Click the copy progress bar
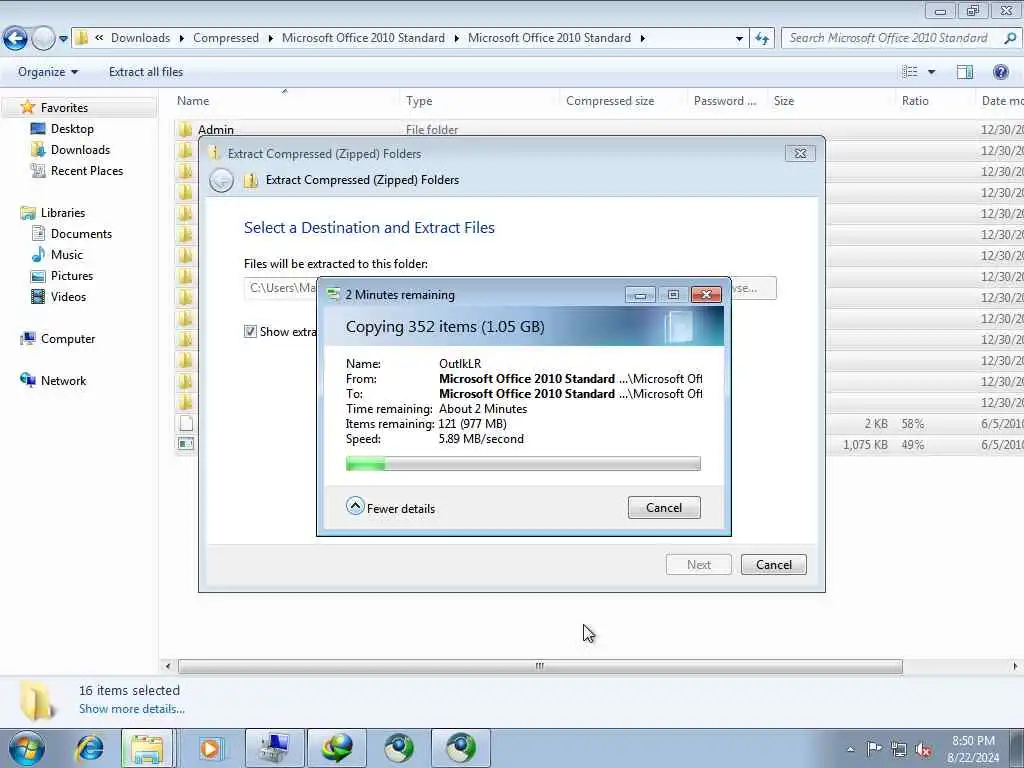 (523, 464)
